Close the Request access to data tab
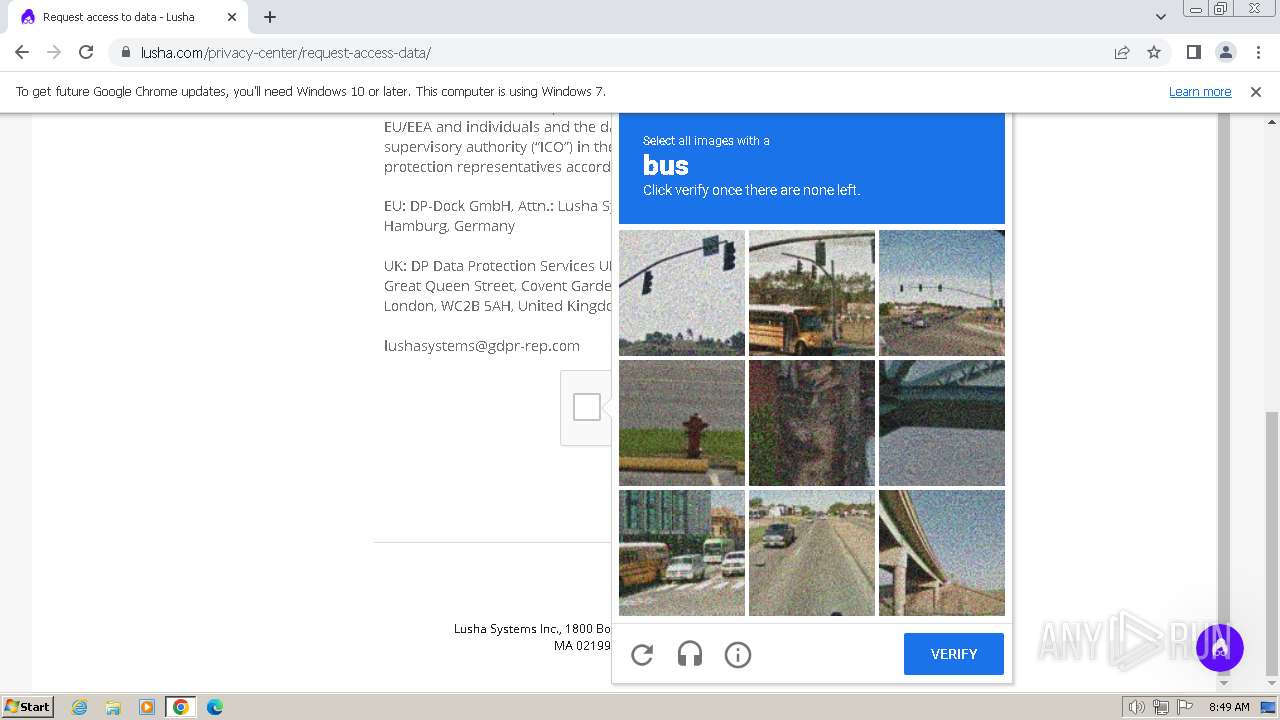 coord(232,17)
